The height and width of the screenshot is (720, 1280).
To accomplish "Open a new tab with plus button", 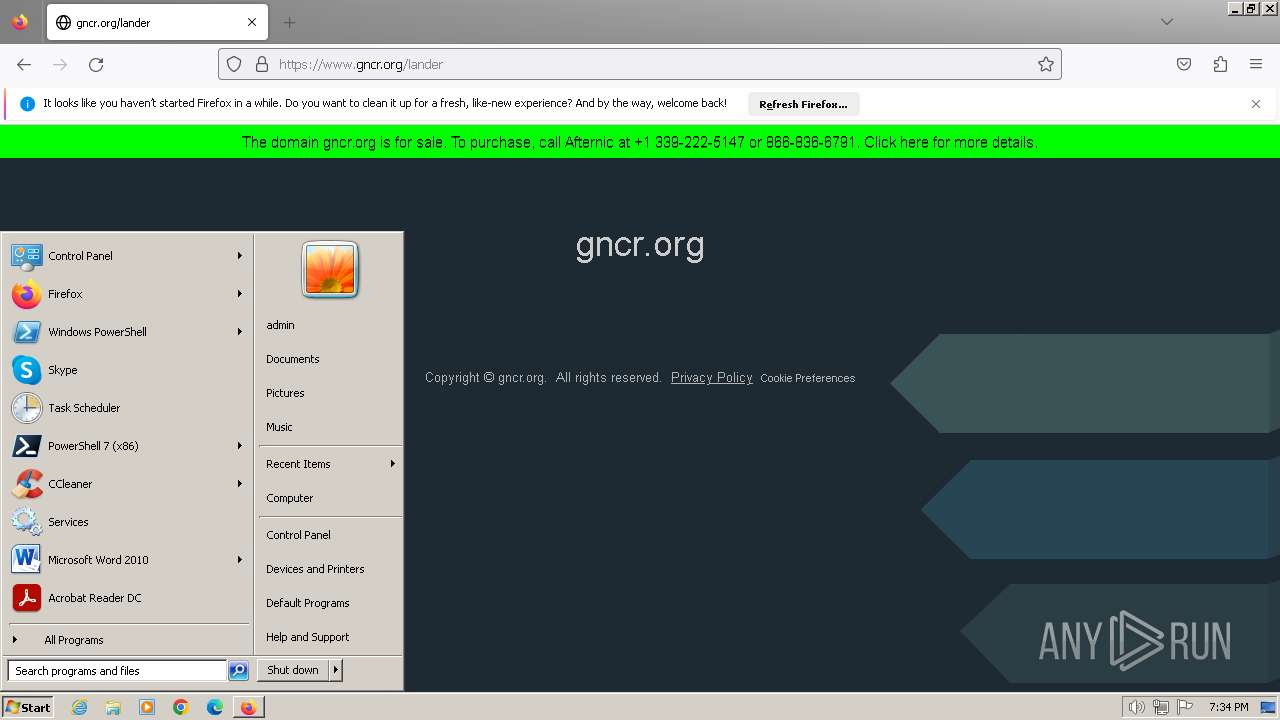I will pos(289,22).
